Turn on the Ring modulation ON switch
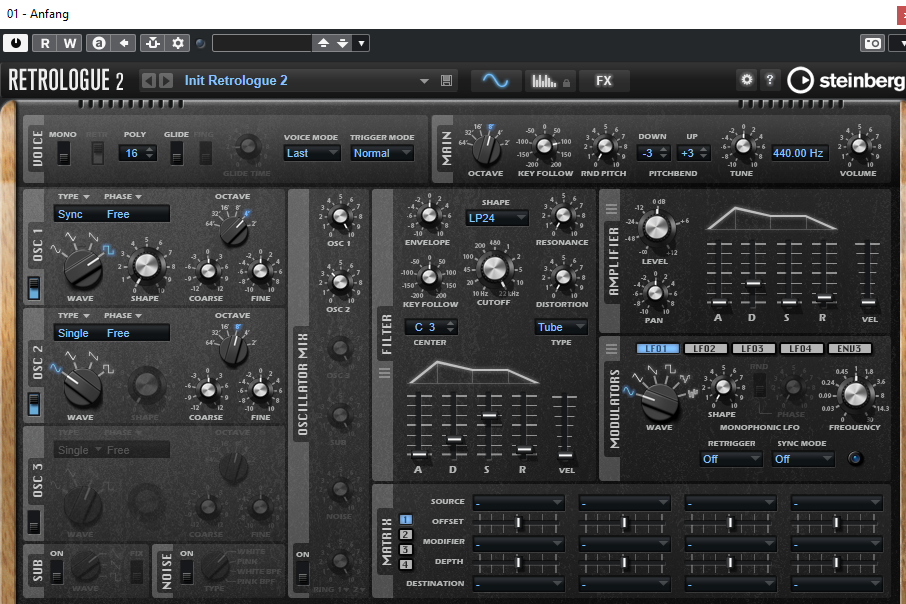The image size is (906, 604). click(x=302, y=573)
